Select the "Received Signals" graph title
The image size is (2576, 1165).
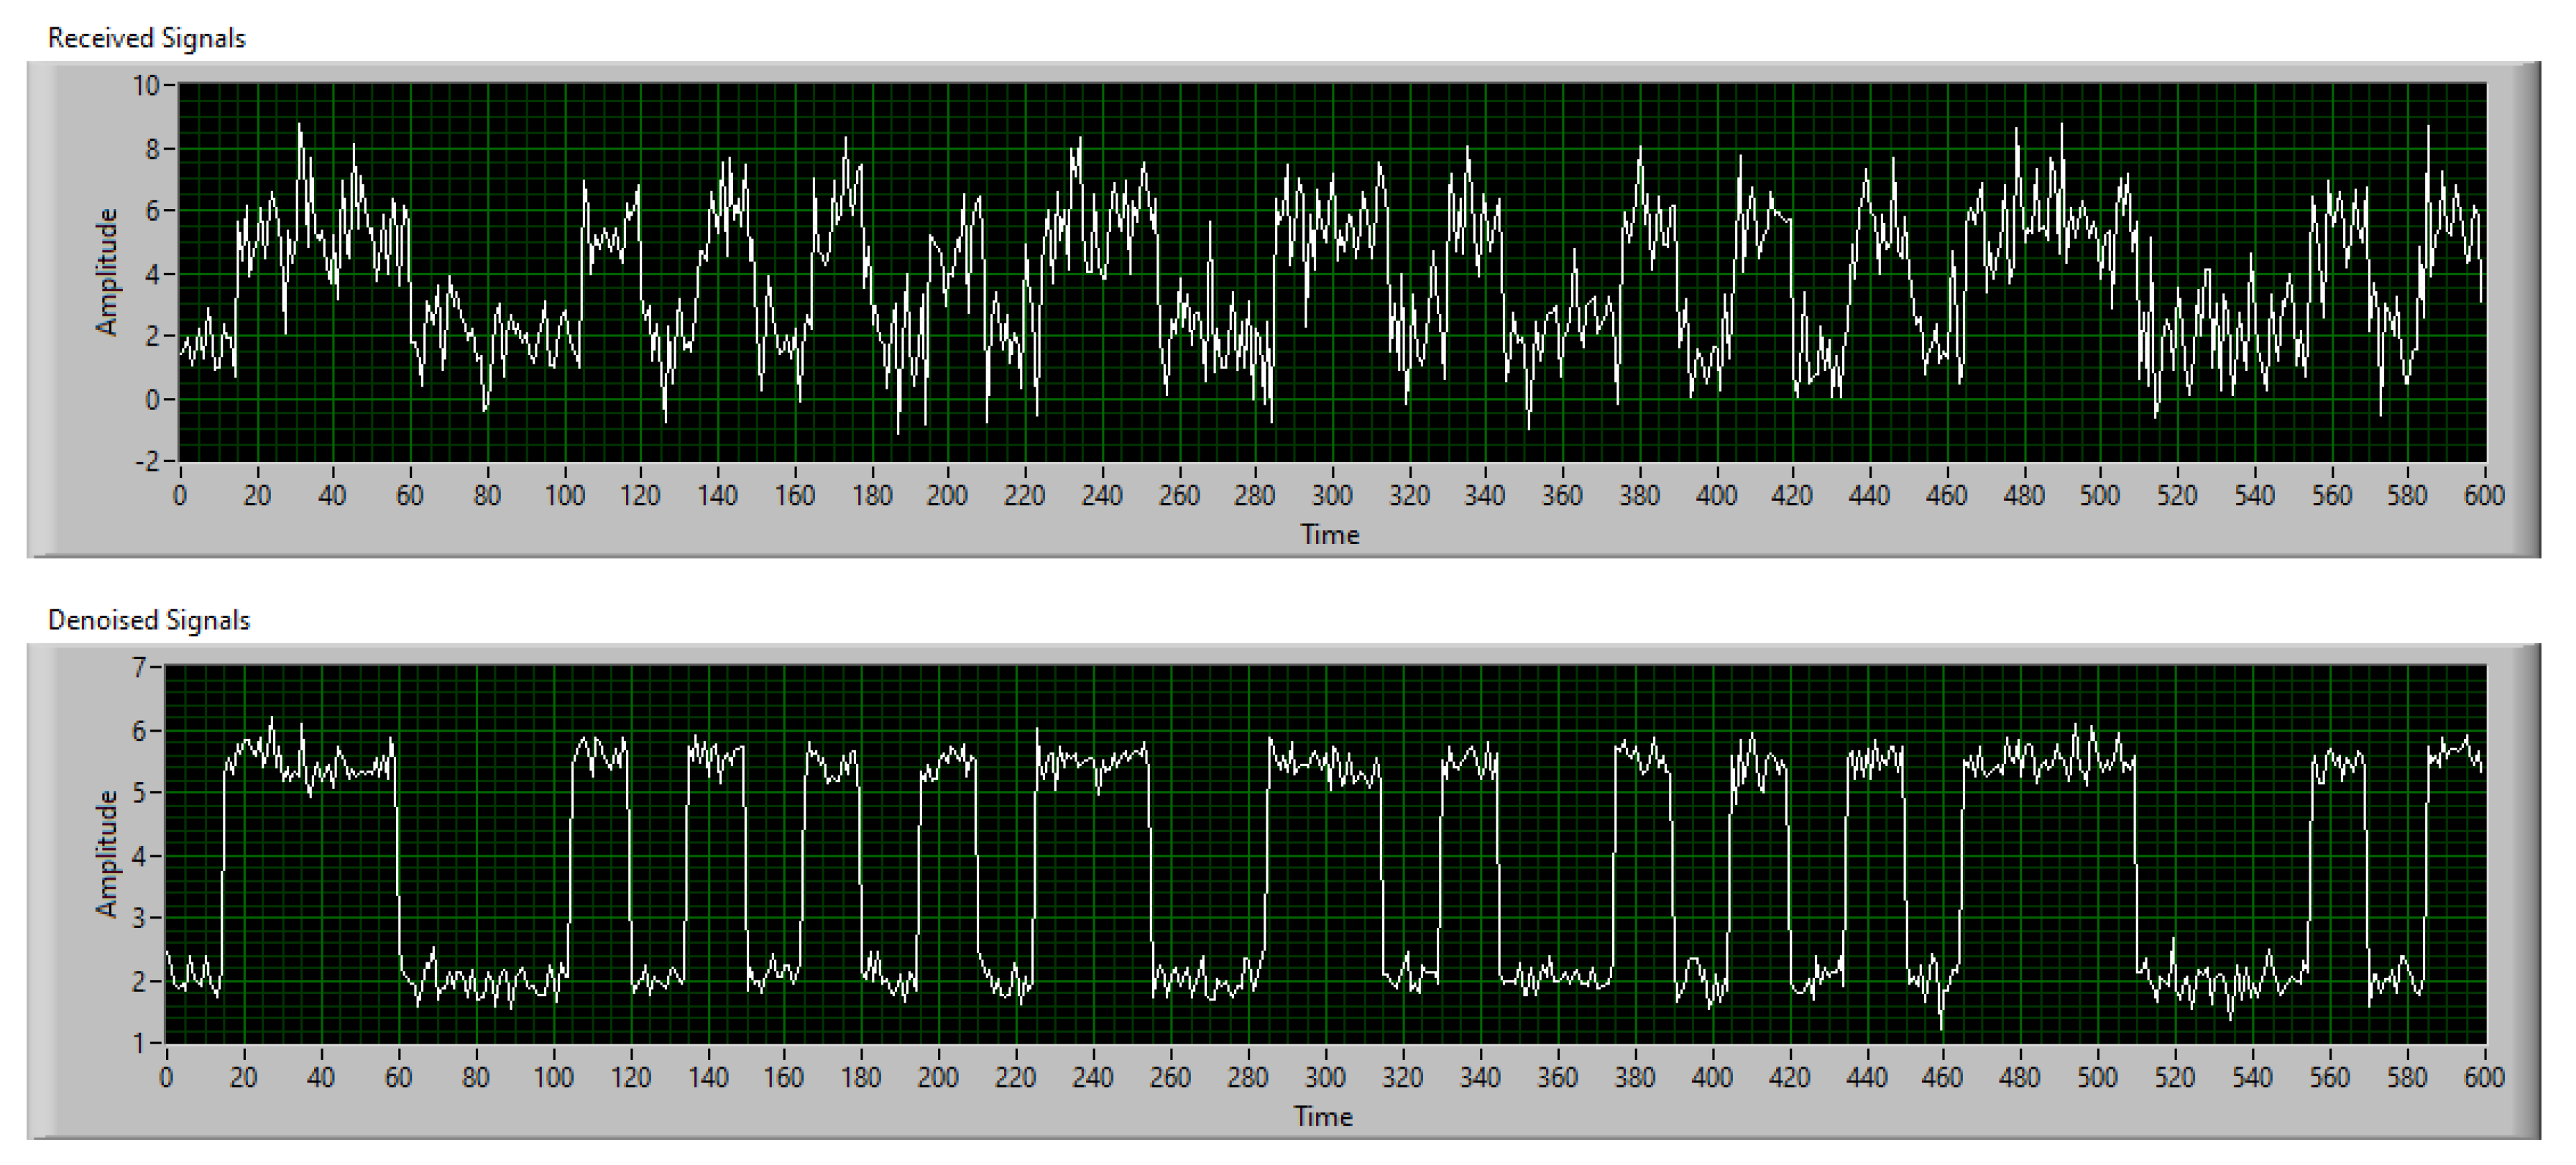click(x=146, y=38)
